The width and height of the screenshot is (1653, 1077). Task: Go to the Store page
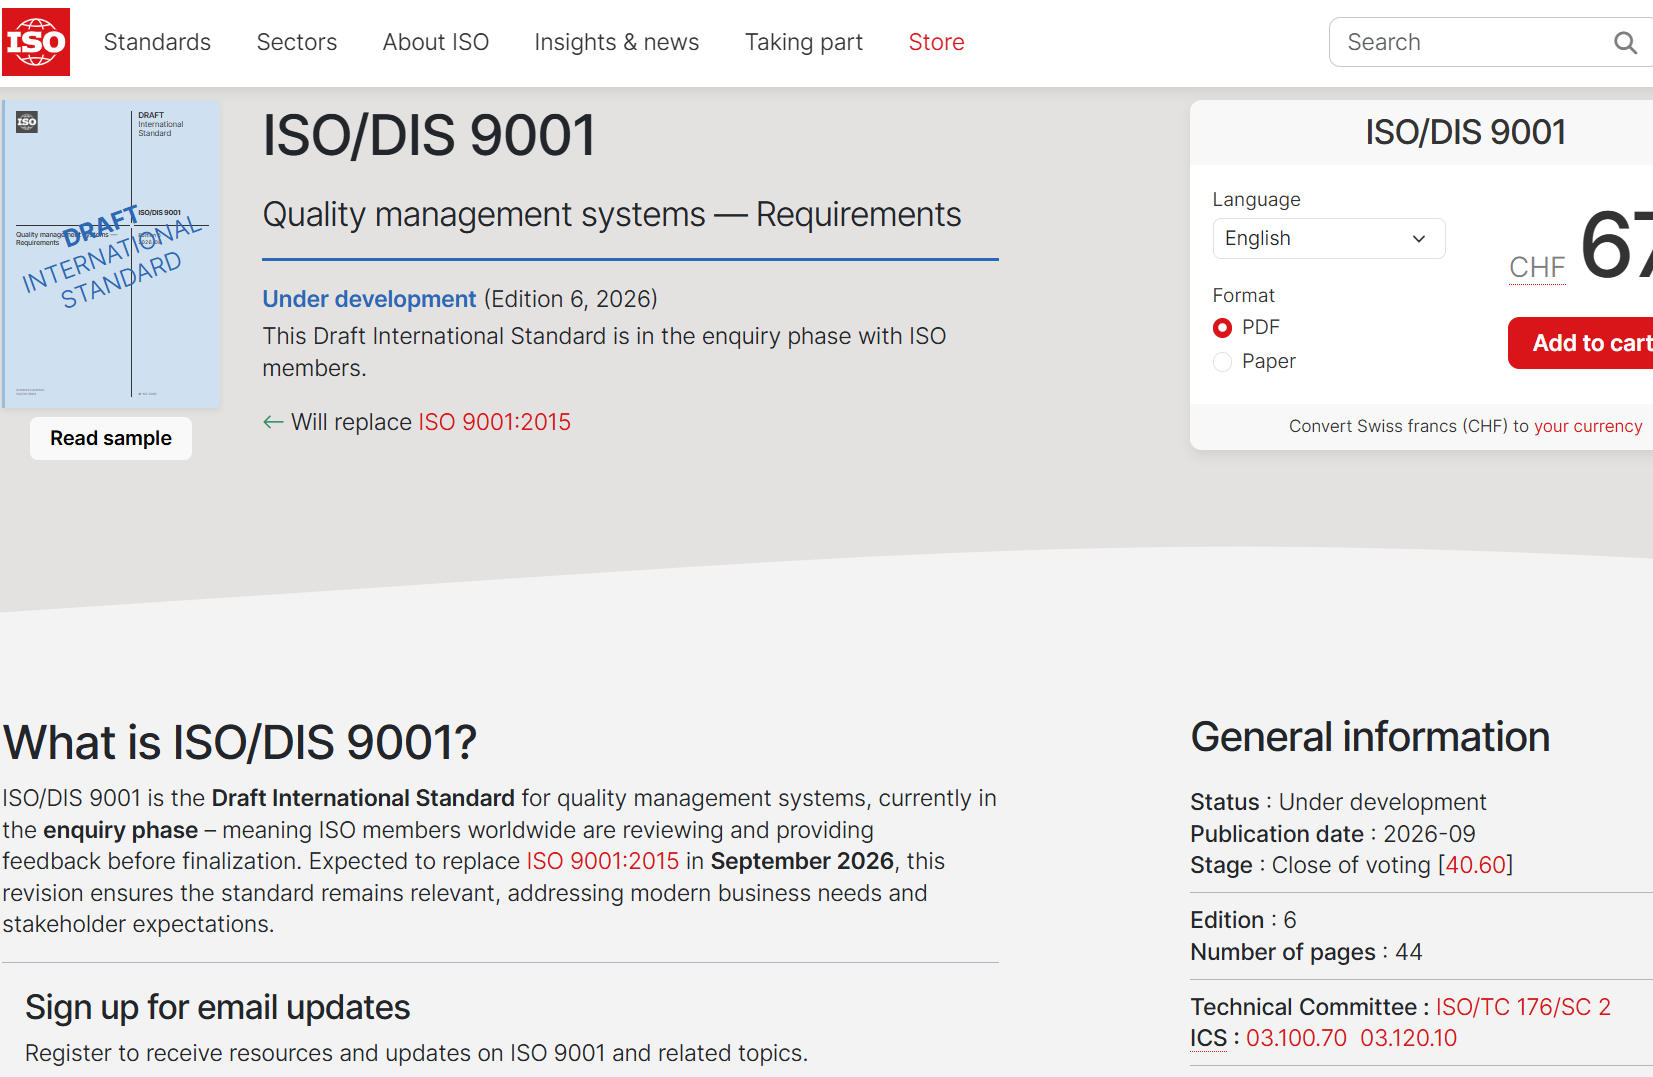coord(936,42)
